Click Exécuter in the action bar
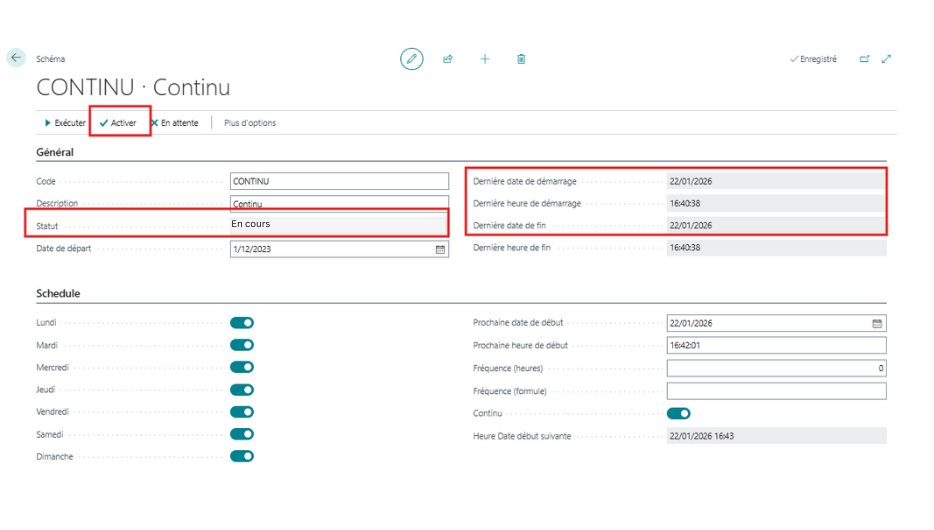 pyautogui.click(x=65, y=123)
